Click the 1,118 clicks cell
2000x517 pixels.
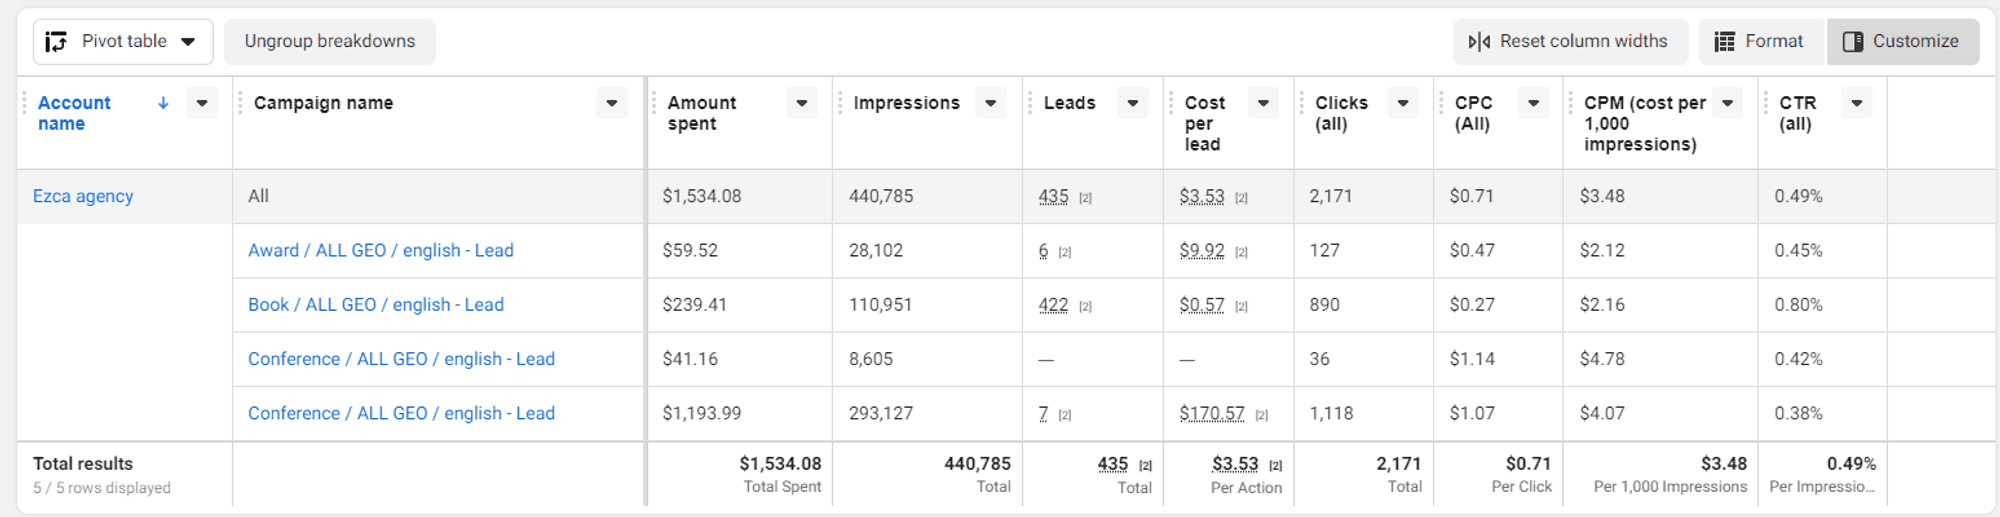tap(1363, 413)
